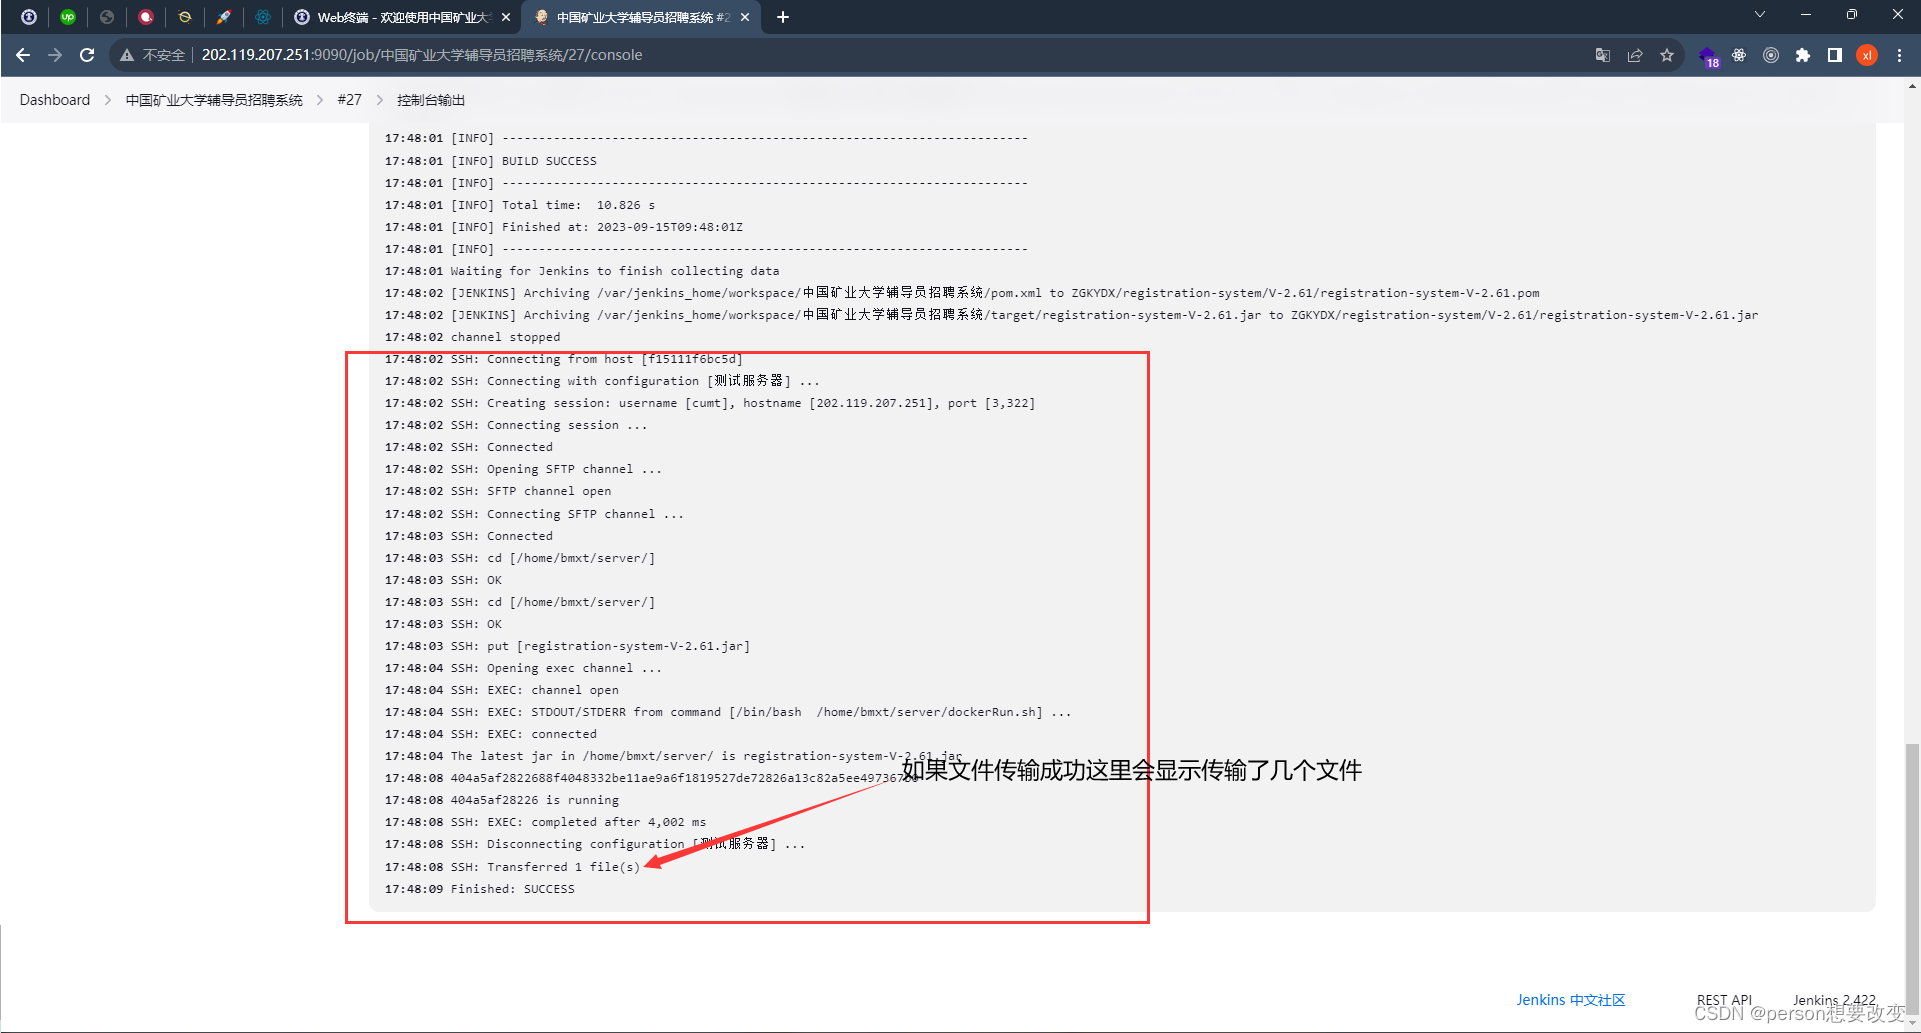Open REST API footer link
The image size is (1921, 1033).
pyautogui.click(x=1724, y=1000)
